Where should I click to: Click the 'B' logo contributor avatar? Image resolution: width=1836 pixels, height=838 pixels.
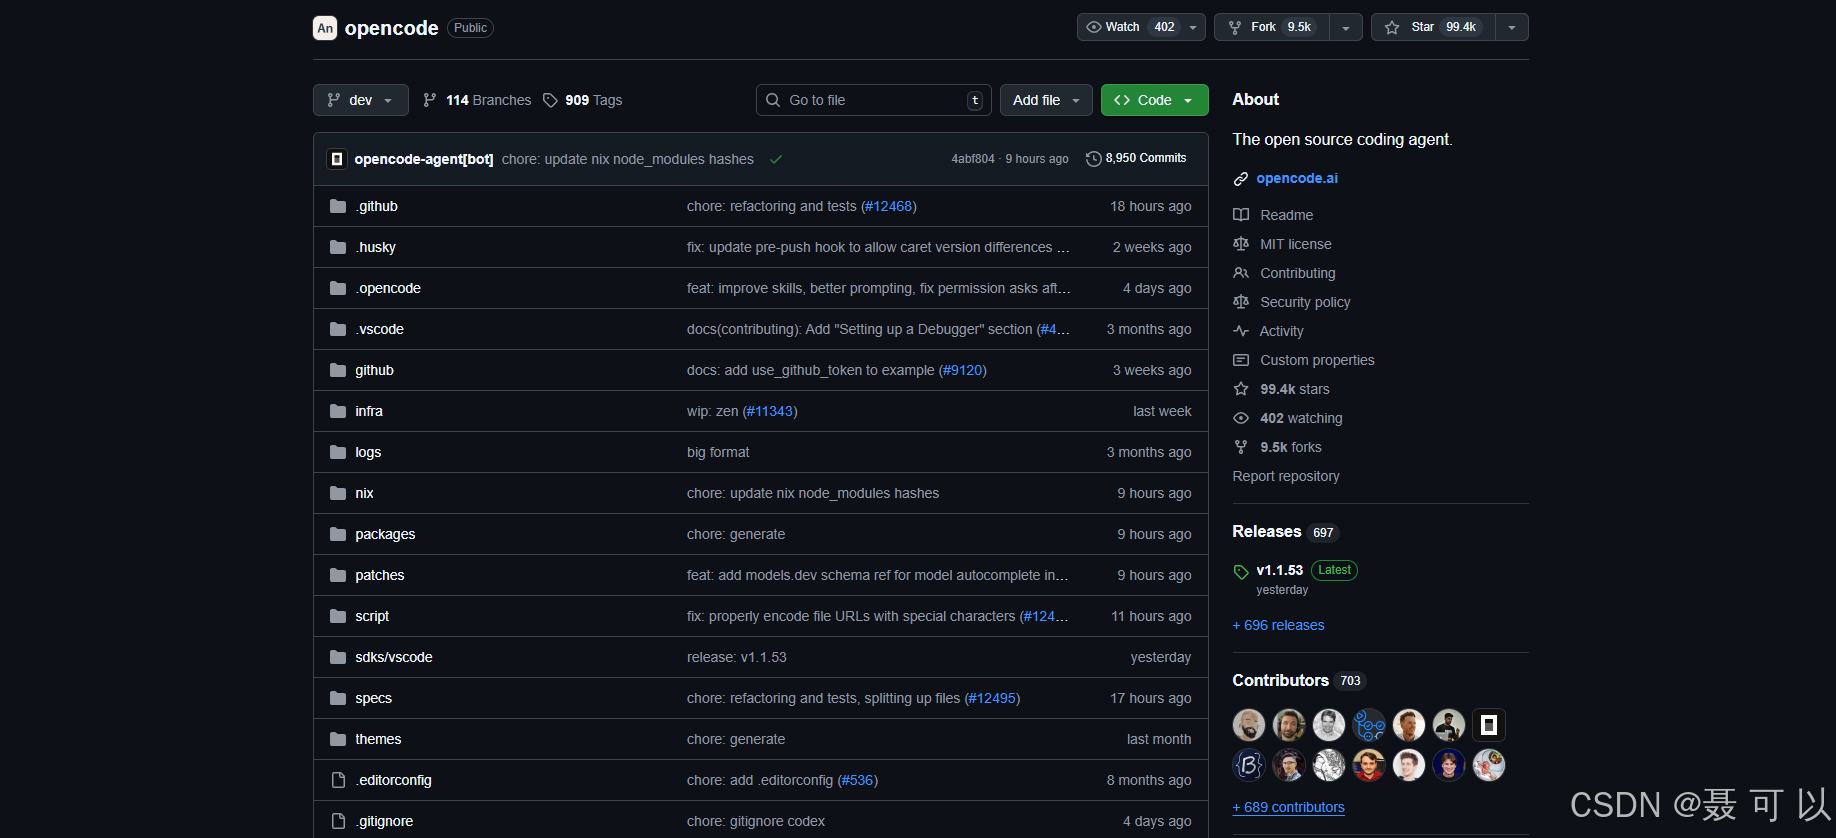pyautogui.click(x=1249, y=765)
